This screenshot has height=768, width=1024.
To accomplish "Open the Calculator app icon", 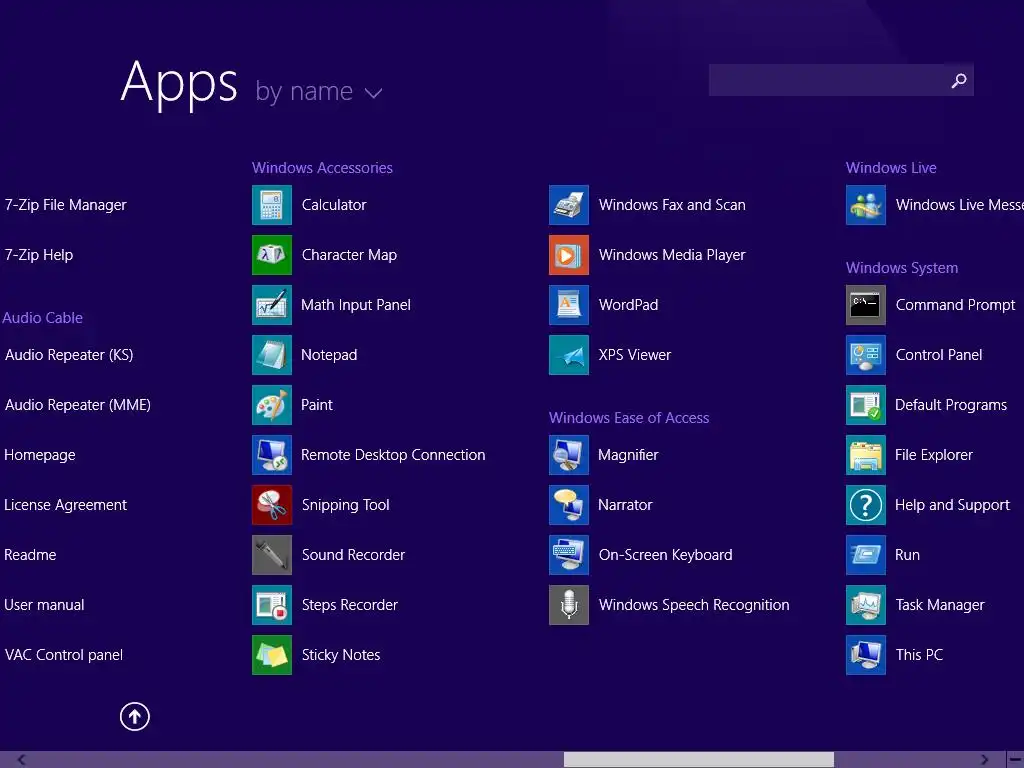I will (272, 205).
